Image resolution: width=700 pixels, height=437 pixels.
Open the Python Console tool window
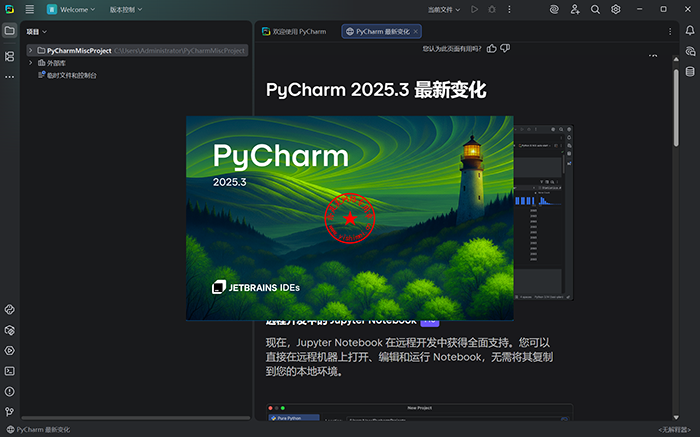[9, 310]
